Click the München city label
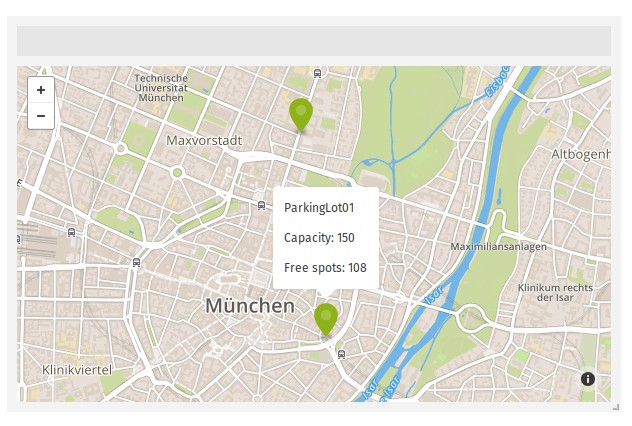 [250, 306]
